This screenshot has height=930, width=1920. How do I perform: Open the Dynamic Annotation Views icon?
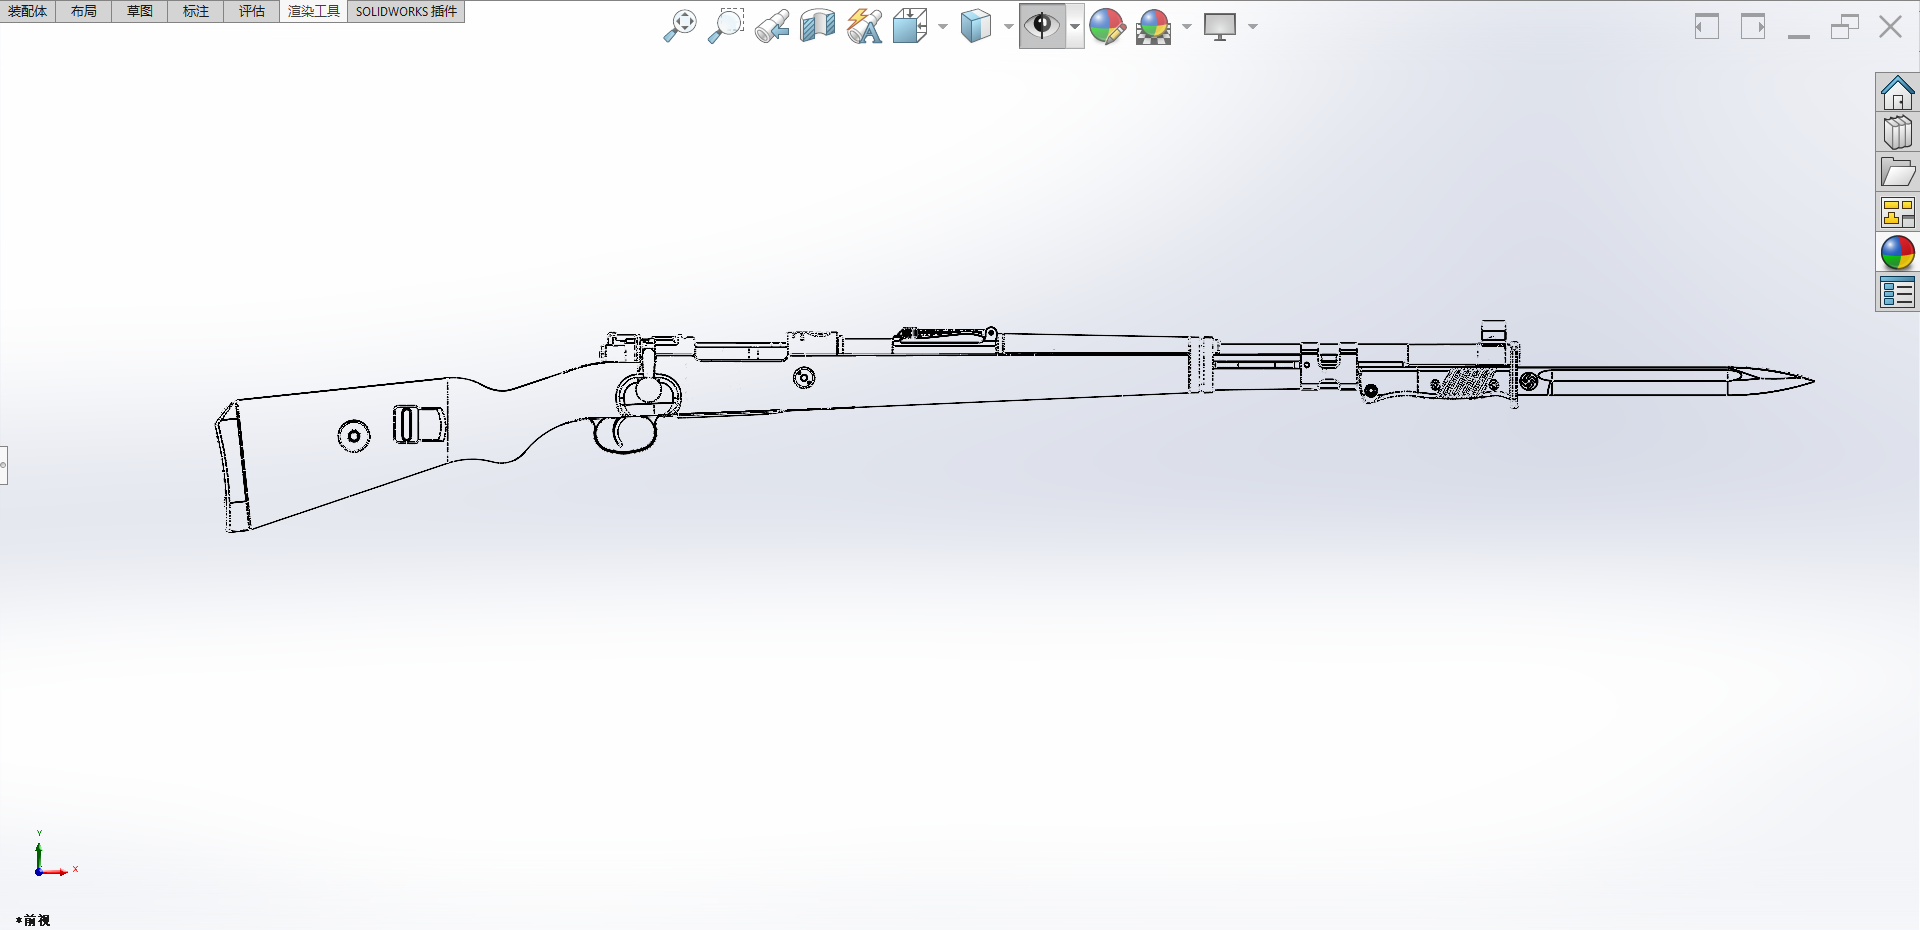coord(864,26)
